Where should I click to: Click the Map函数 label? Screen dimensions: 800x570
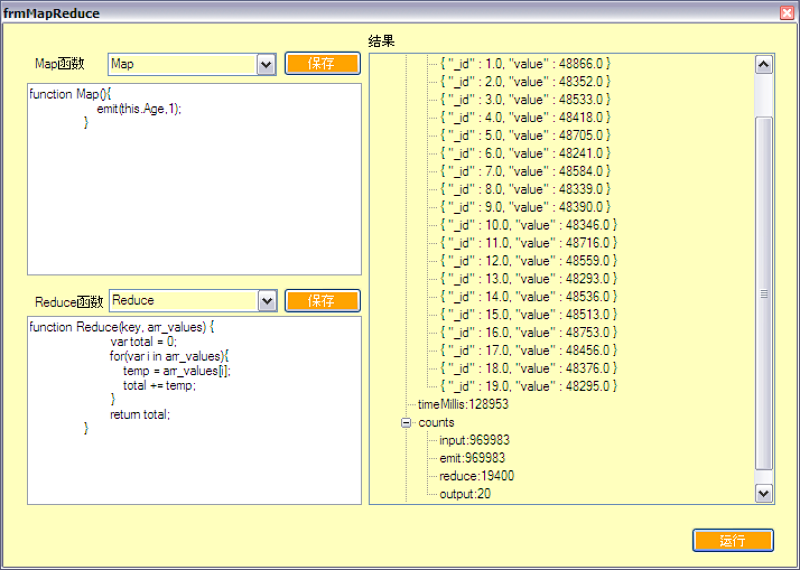coord(60,64)
